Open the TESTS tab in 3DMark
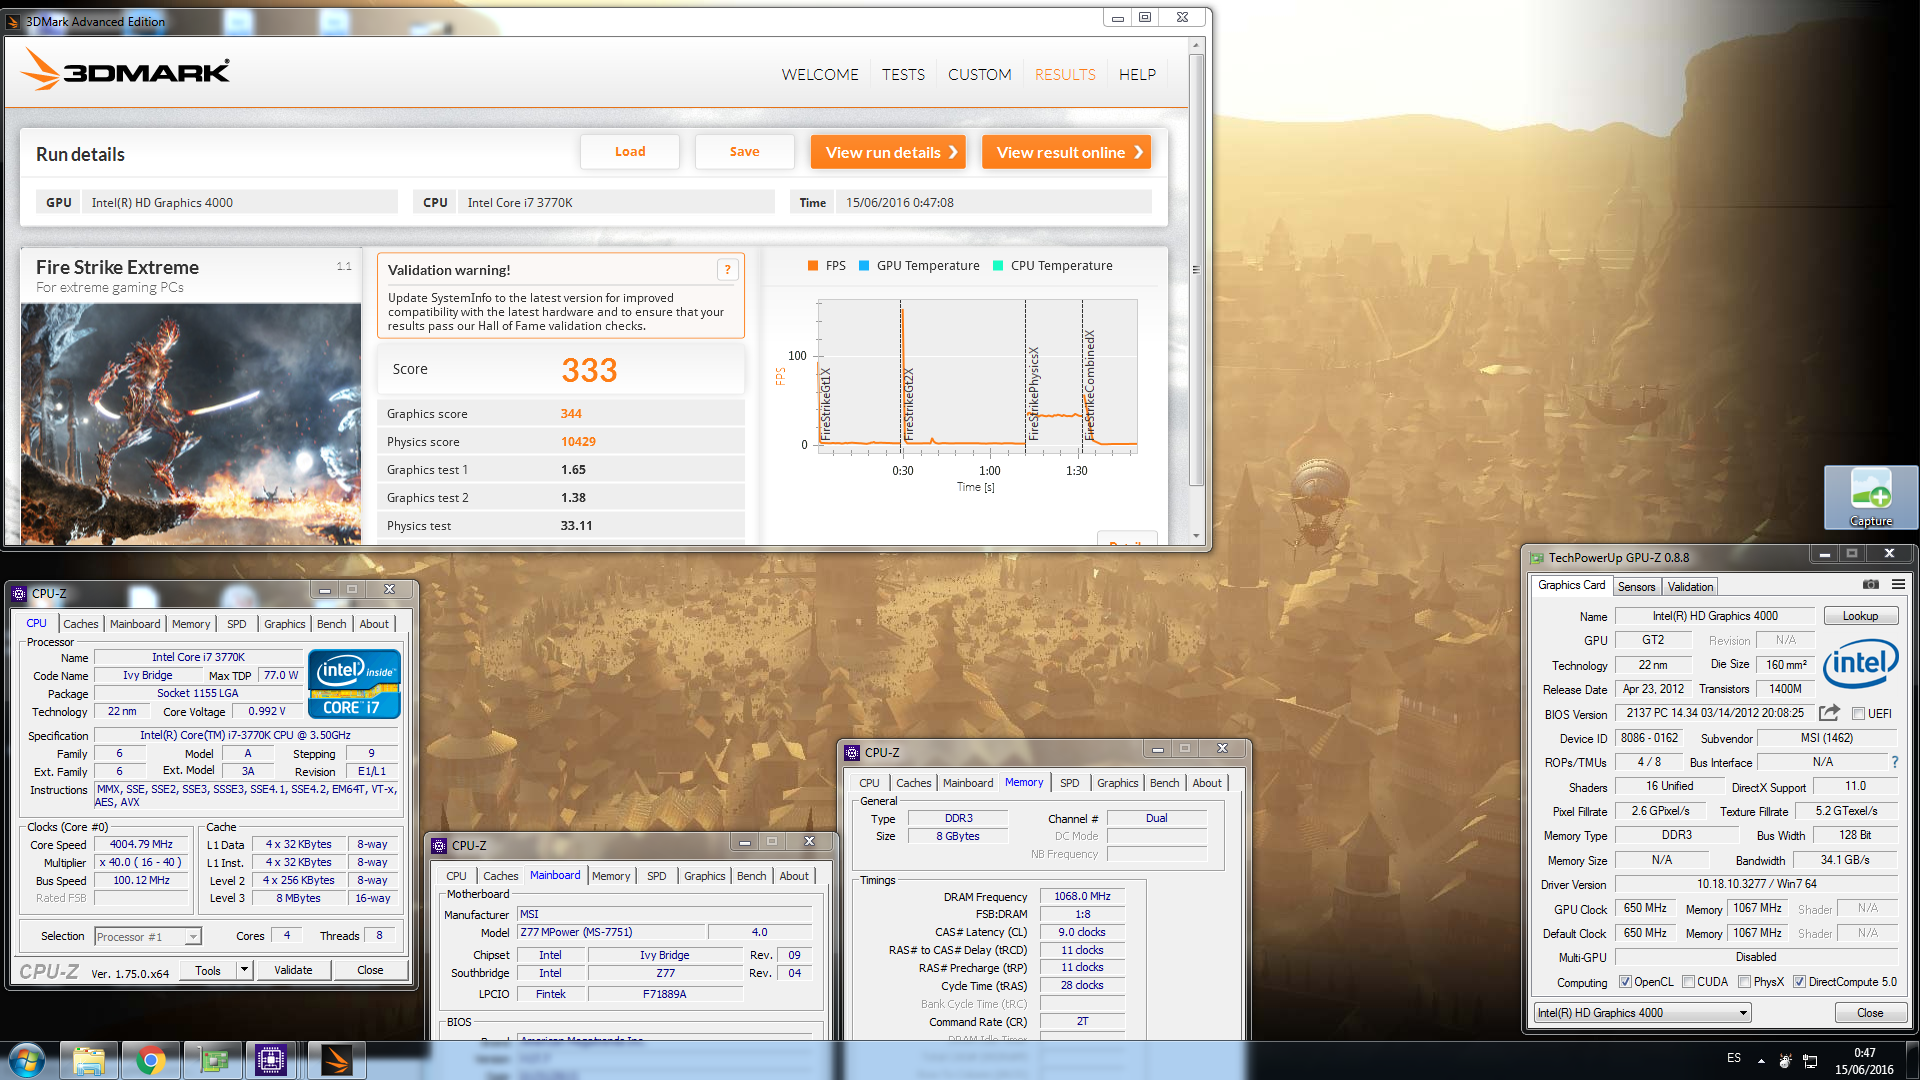 point(903,74)
